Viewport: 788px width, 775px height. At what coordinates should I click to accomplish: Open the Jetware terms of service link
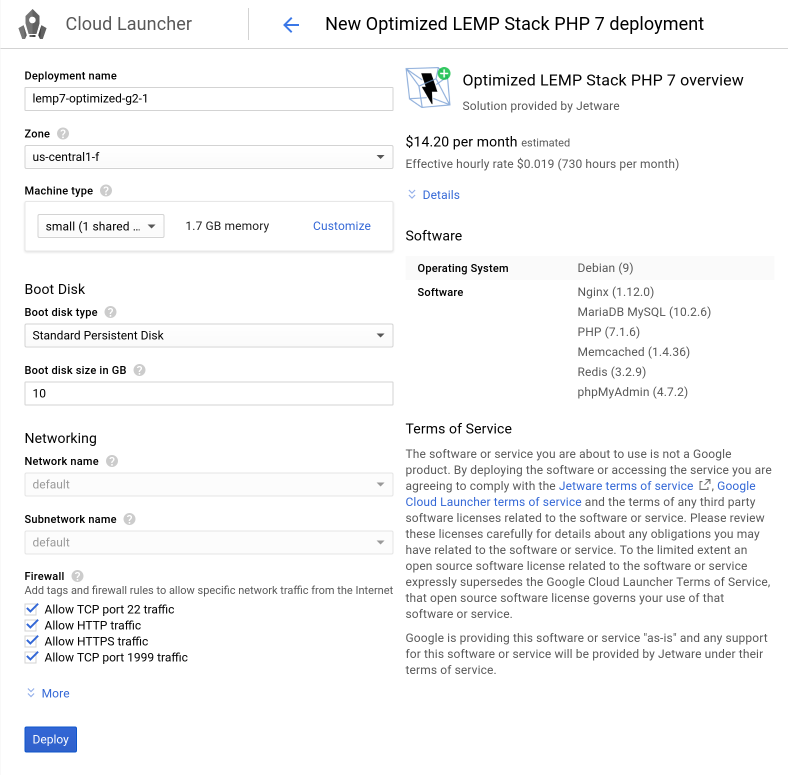pyautogui.click(x=625, y=486)
